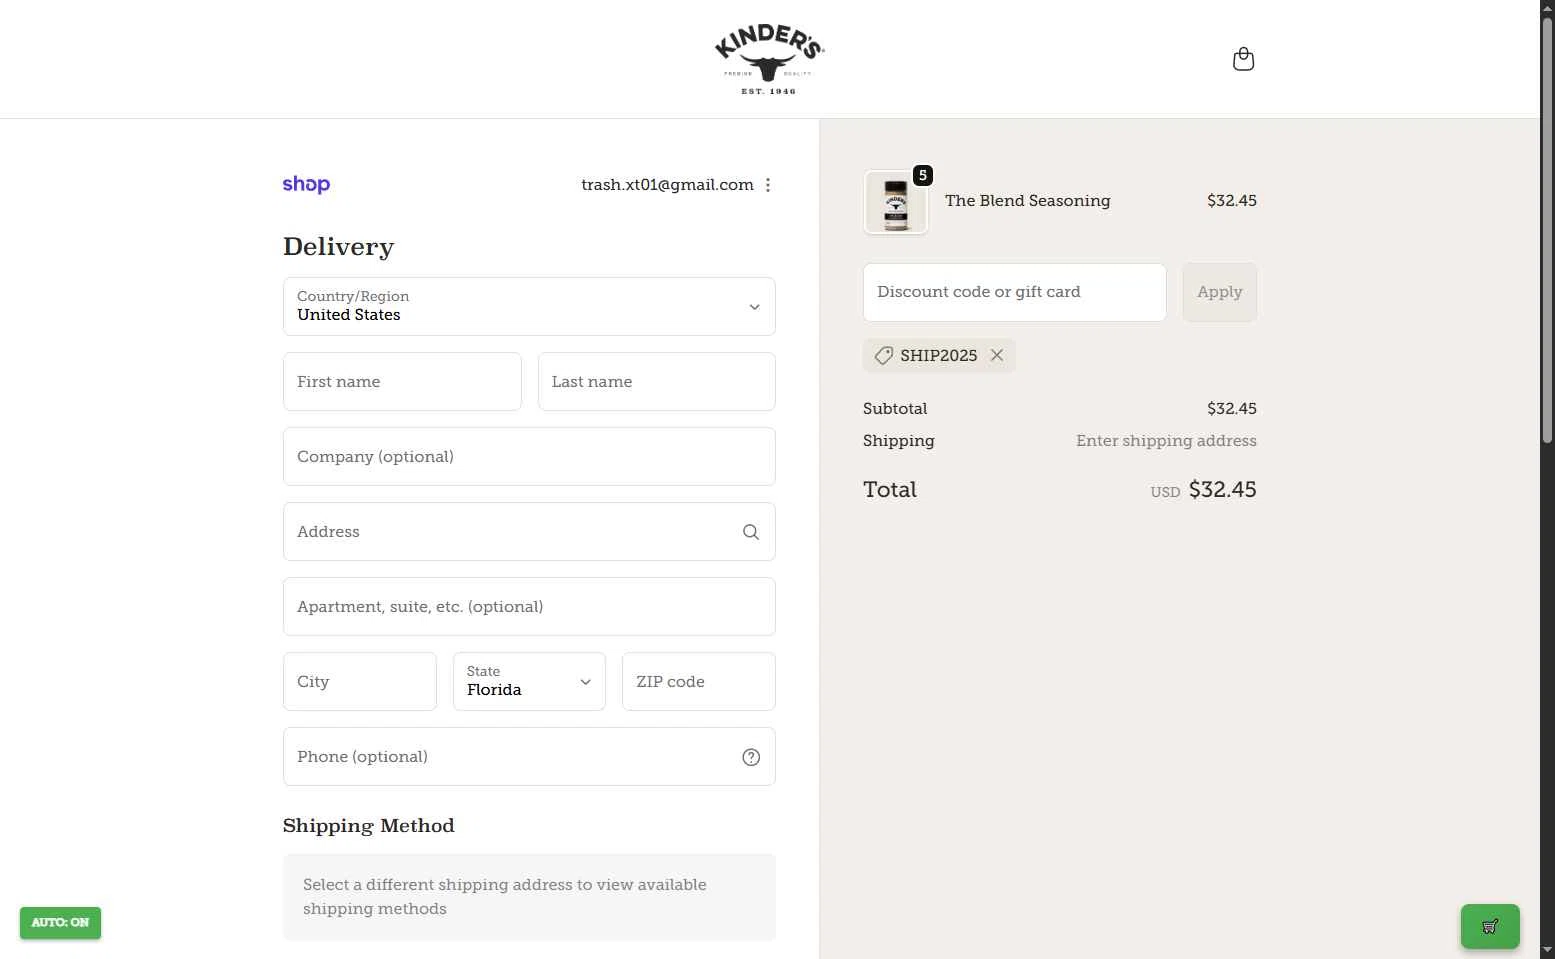Click the Apply discount button

1220,292
